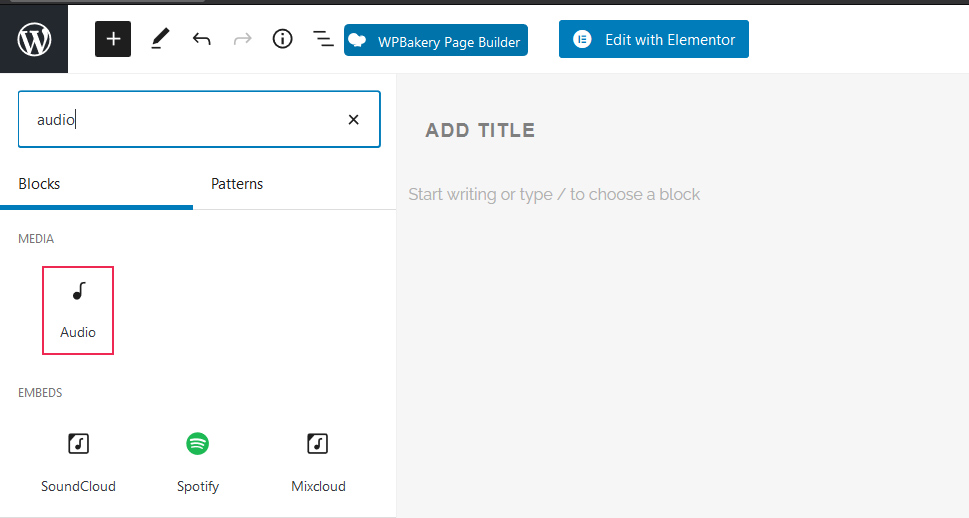Screen dimensions: 969x518
Task: Select the Tools pencil icon
Action: tap(160, 39)
